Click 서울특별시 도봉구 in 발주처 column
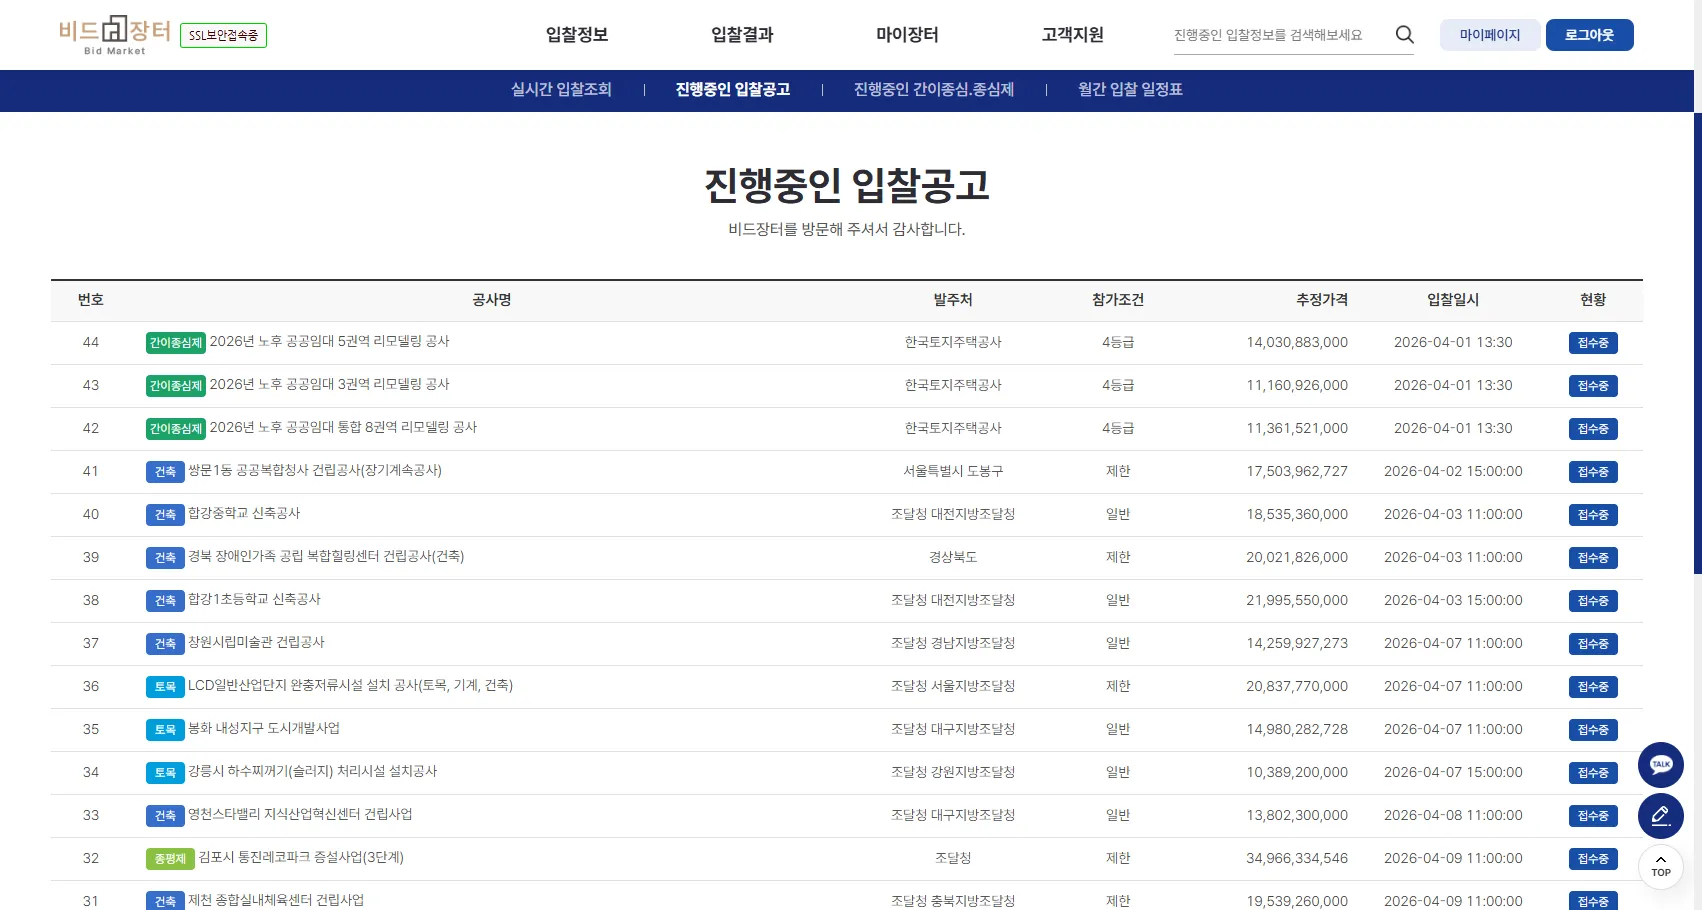 coord(953,471)
